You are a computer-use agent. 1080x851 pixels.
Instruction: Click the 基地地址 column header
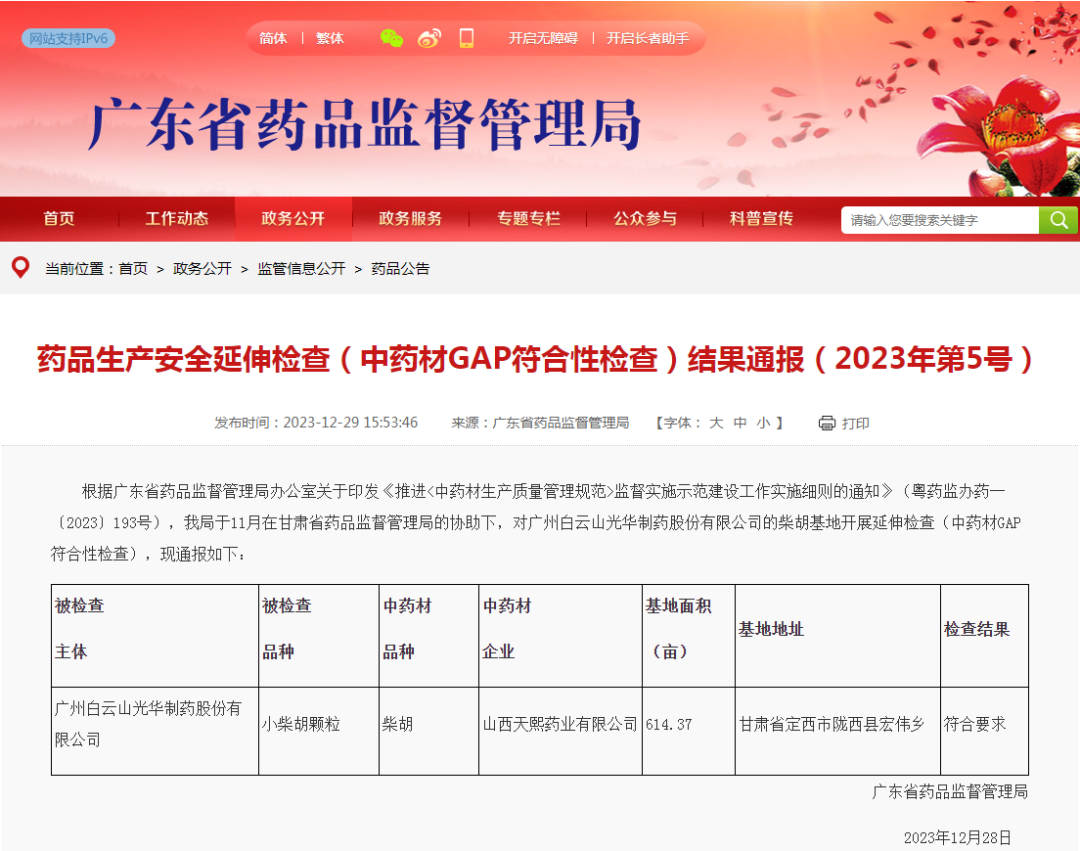tap(838, 635)
